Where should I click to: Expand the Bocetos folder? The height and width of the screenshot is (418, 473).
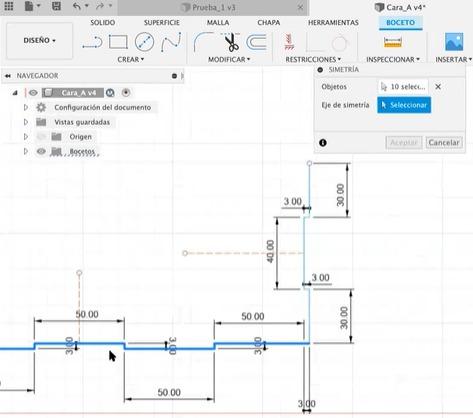click(x=26, y=151)
